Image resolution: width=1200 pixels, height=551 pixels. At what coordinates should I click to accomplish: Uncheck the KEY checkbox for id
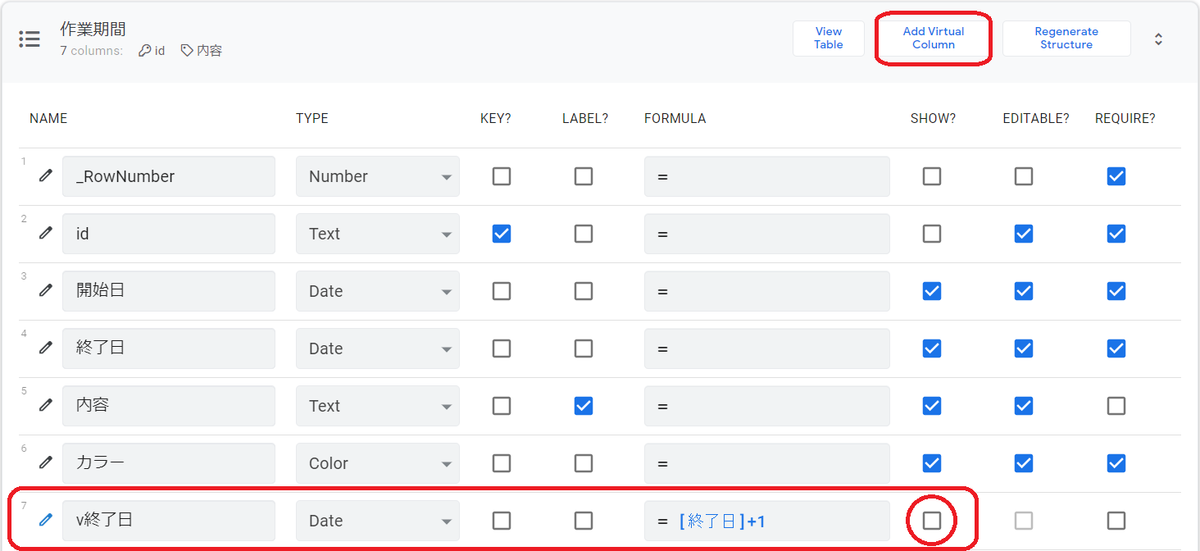coord(502,233)
